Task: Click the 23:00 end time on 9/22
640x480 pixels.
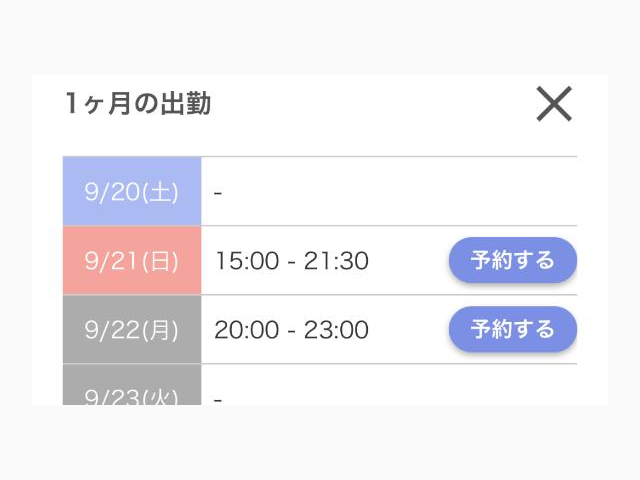Action: click(336, 329)
